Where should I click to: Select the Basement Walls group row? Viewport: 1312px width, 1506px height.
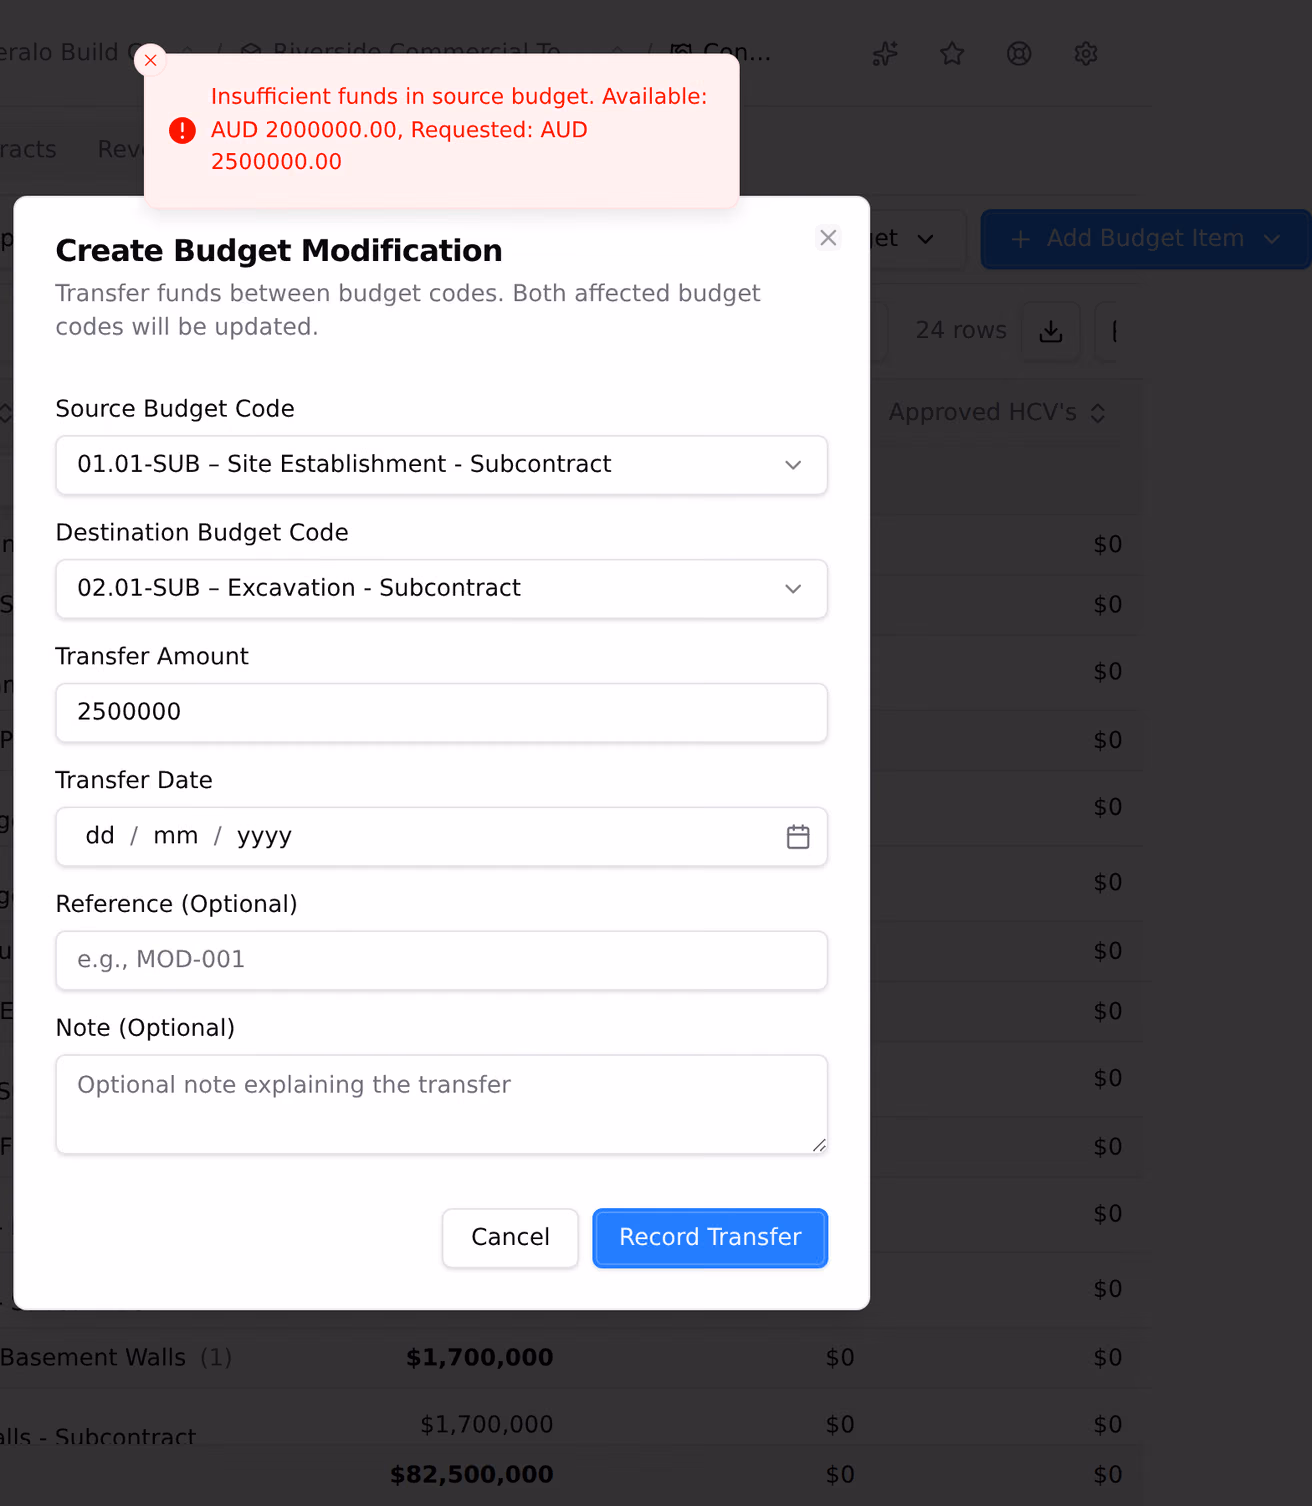570,1358
